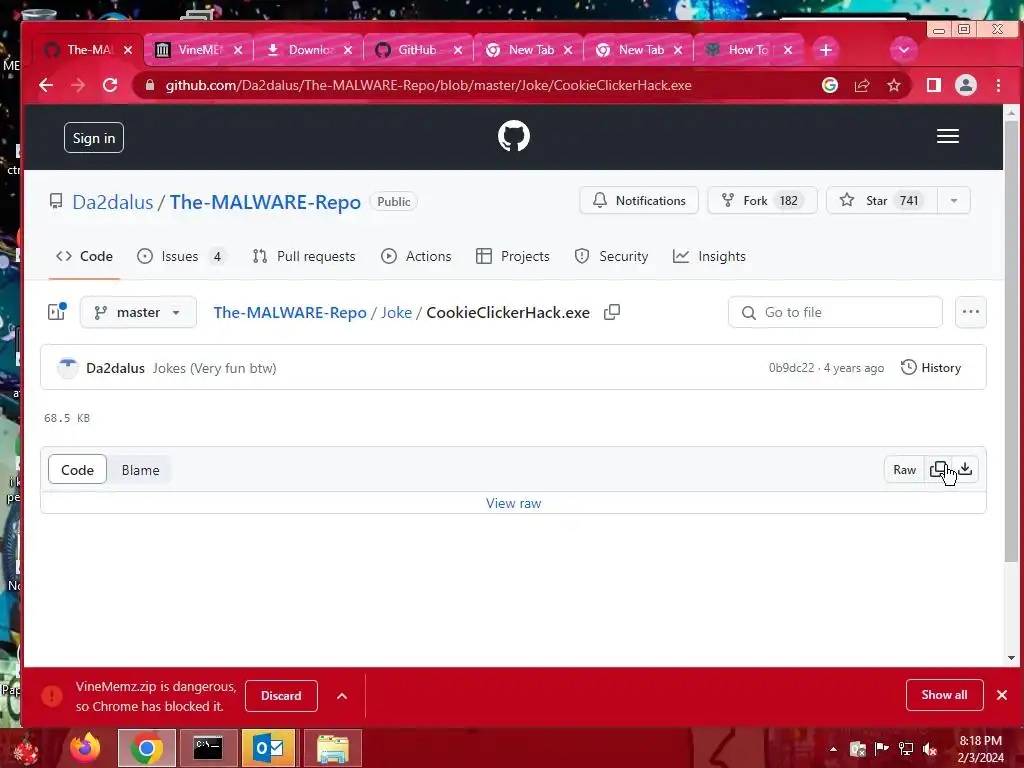Open commit message Jokes (Very fun btw)
This screenshot has height=768, width=1024.
[x=214, y=368]
